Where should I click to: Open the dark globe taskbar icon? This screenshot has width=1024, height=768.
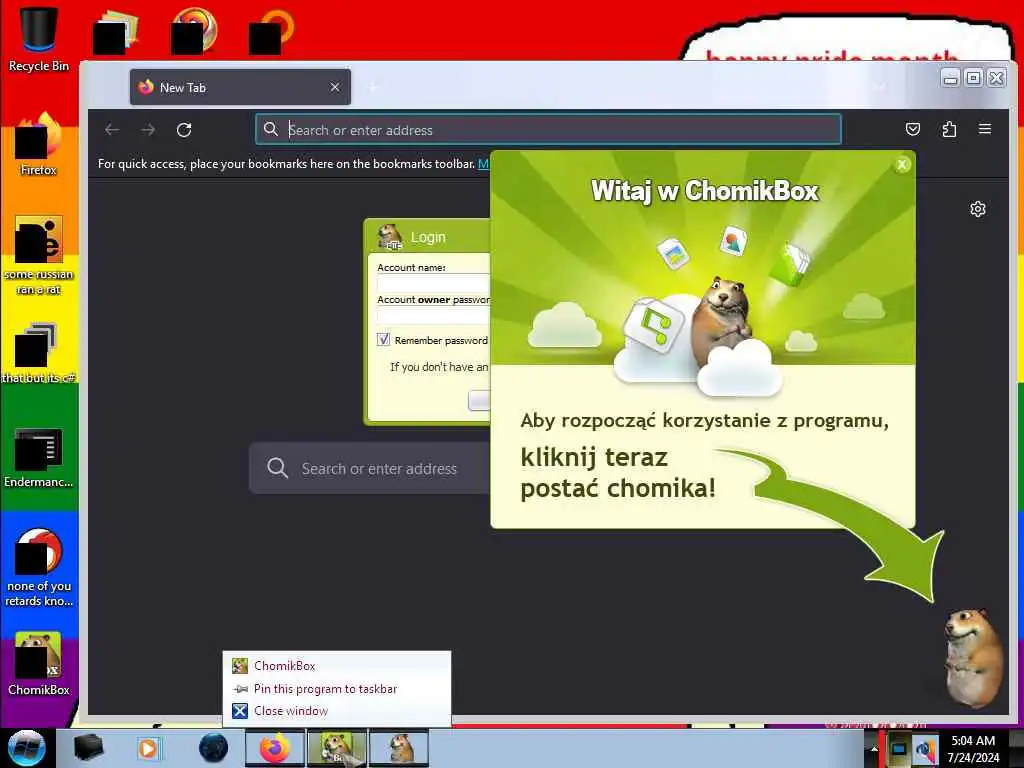tap(214, 748)
